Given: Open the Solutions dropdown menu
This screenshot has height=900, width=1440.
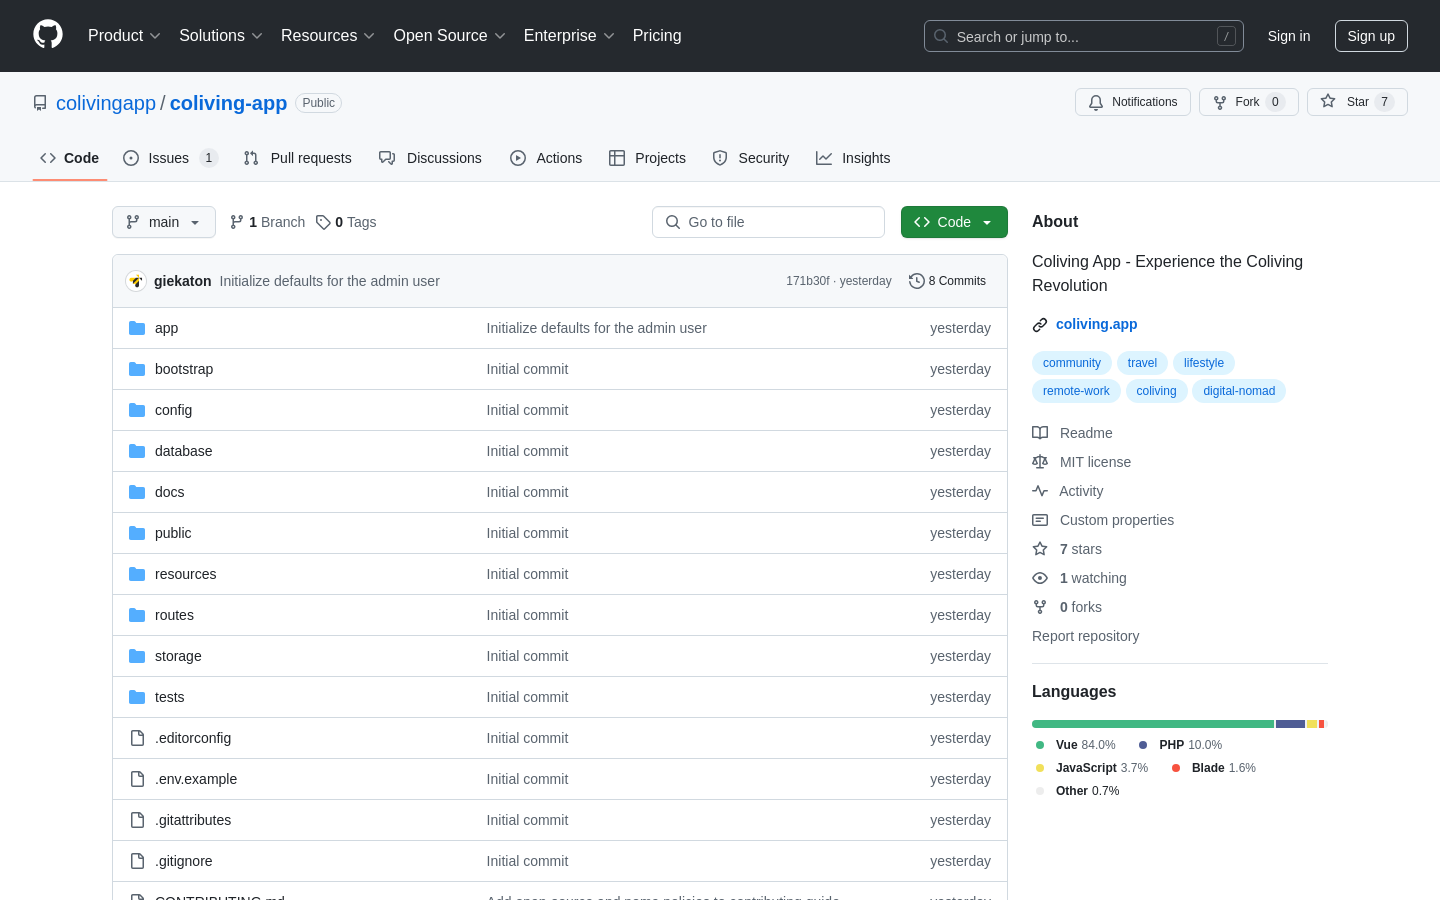Looking at the screenshot, I should [221, 35].
